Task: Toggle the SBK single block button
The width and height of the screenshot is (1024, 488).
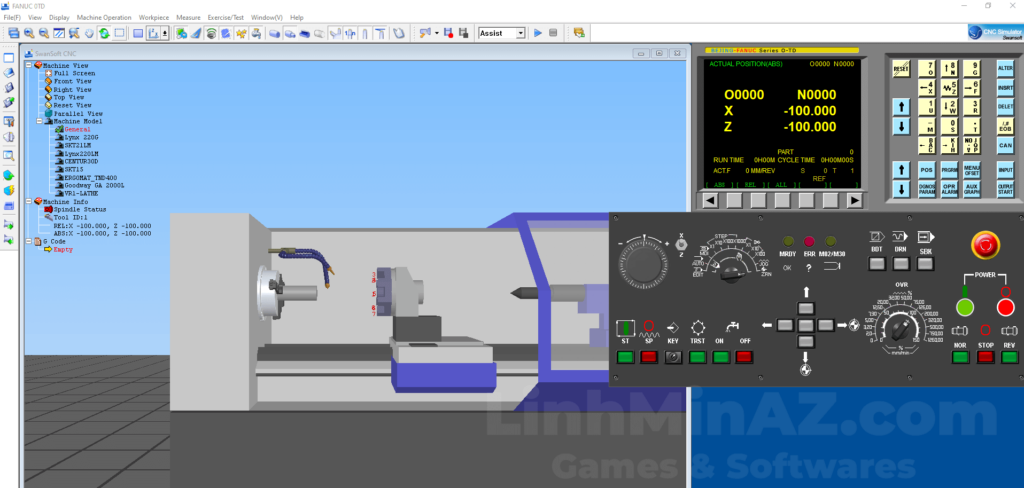Action: click(x=925, y=263)
